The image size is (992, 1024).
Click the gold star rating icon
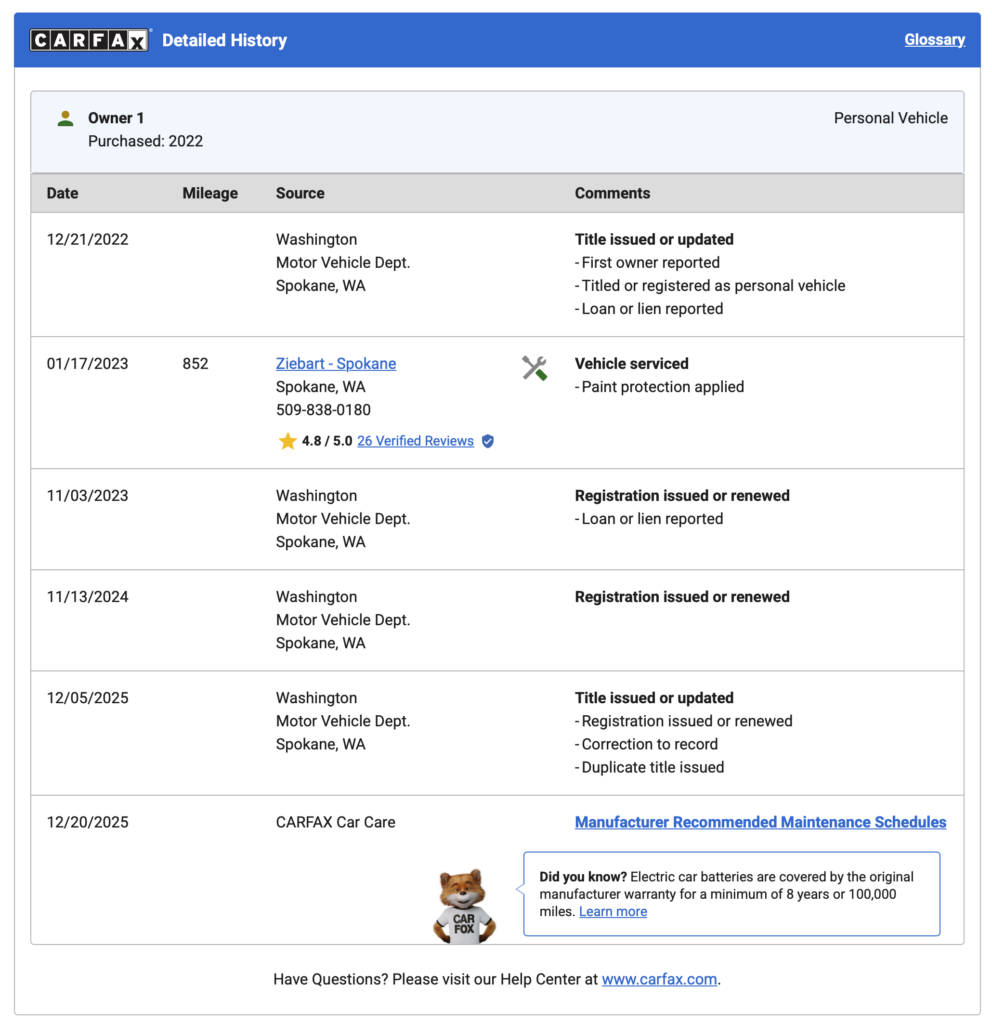click(287, 441)
